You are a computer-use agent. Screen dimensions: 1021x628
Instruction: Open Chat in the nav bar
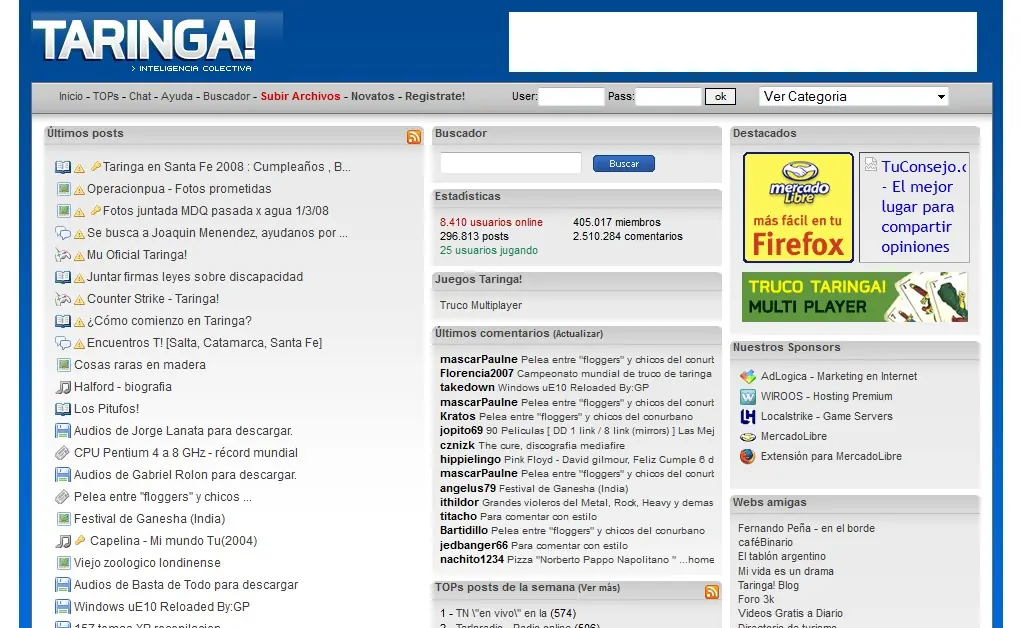point(140,96)
